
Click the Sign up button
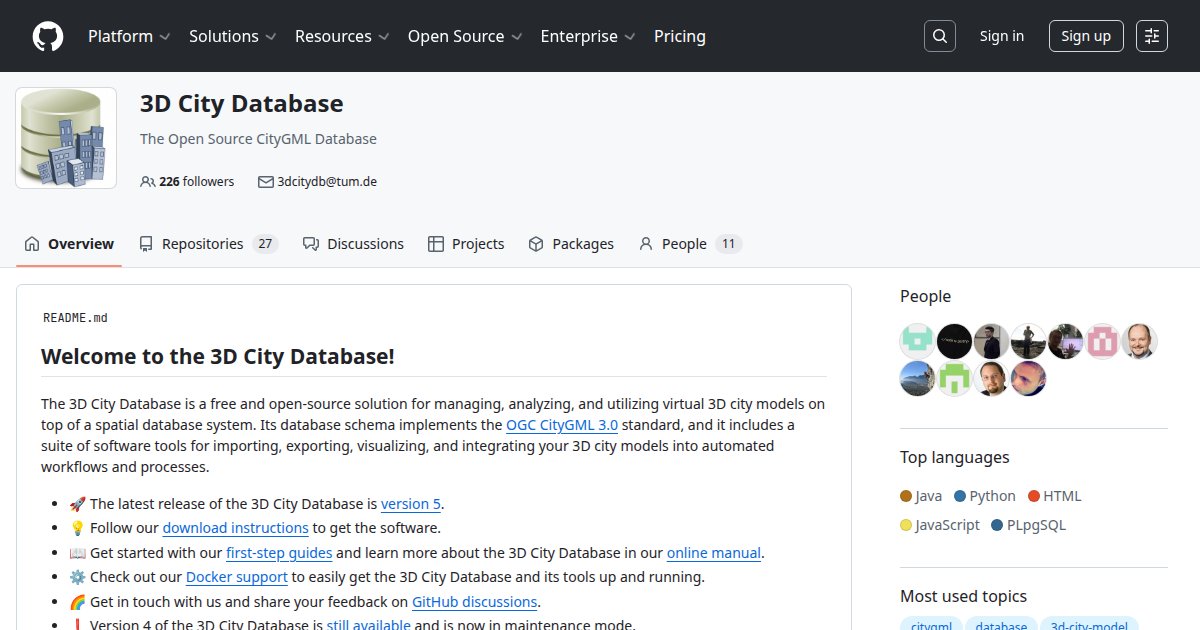click(1086, 36)
